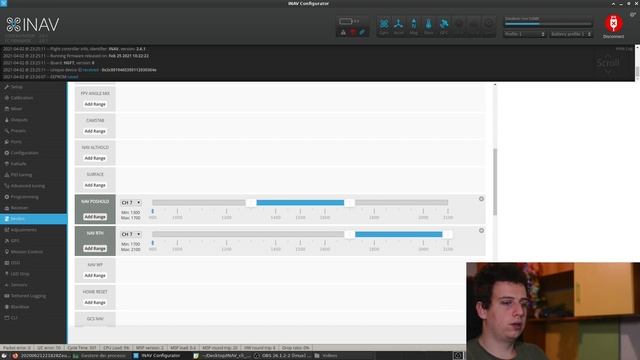Open the OSD section
This screenshot has height=360, width=640.
point(33,263)
